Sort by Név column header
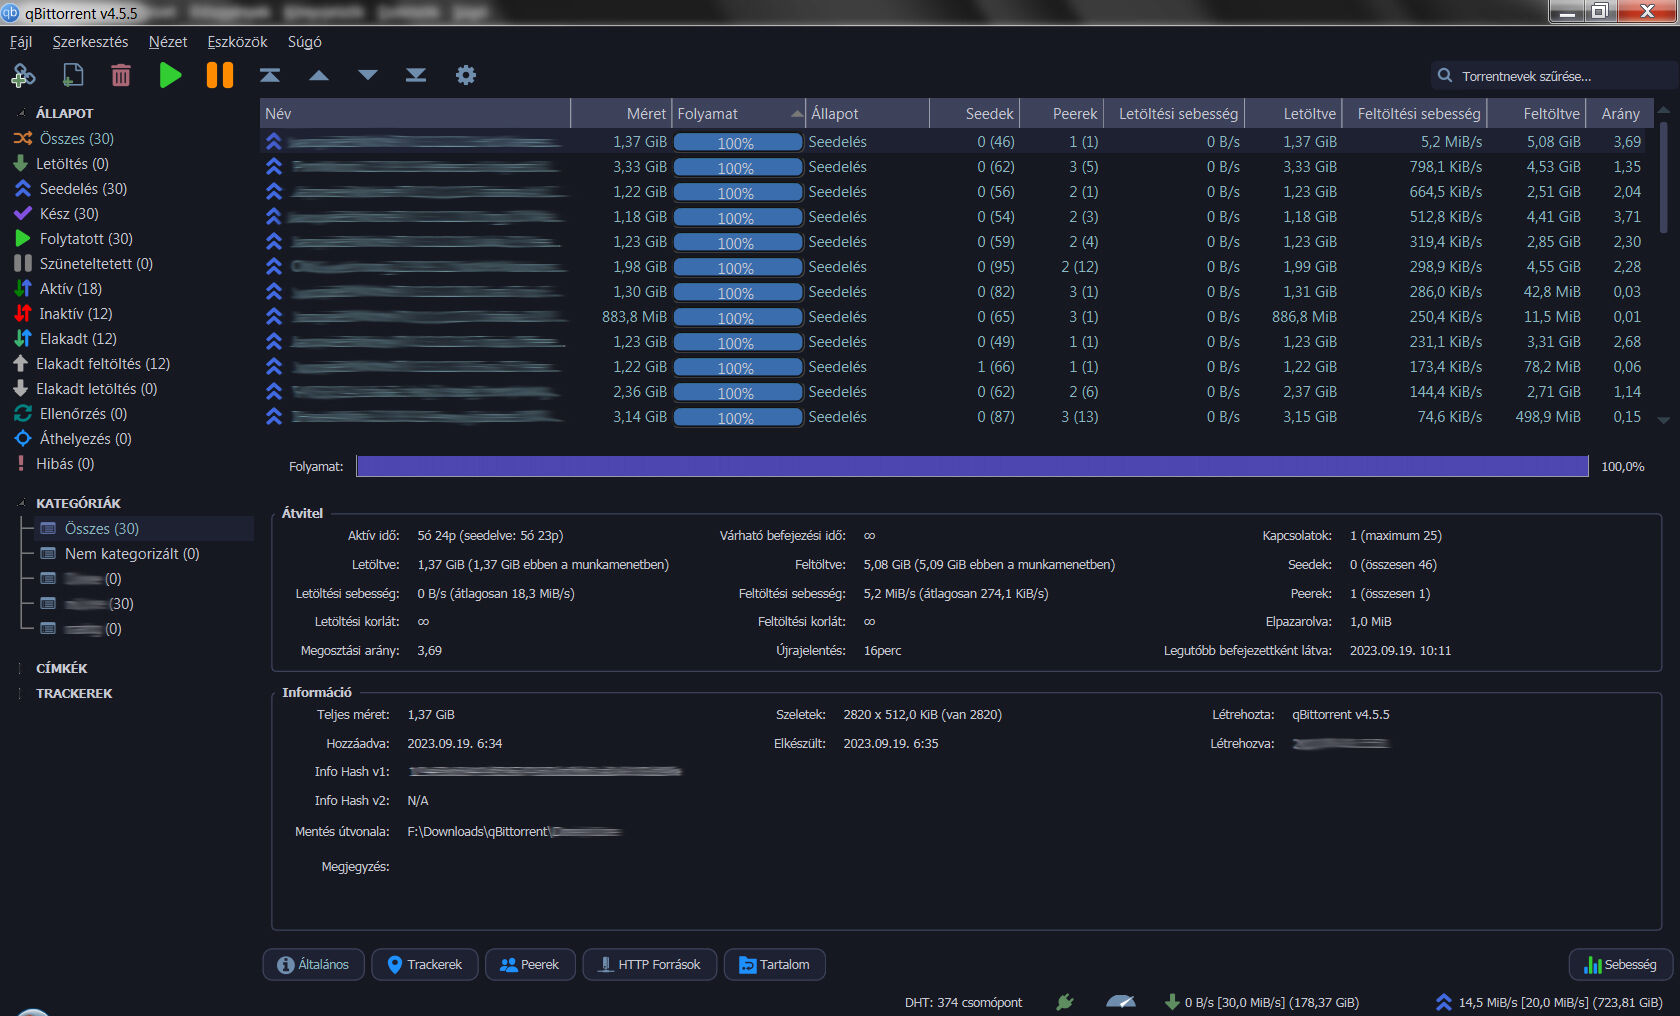Screen dimensions: 1680x1016 [415, 114]
